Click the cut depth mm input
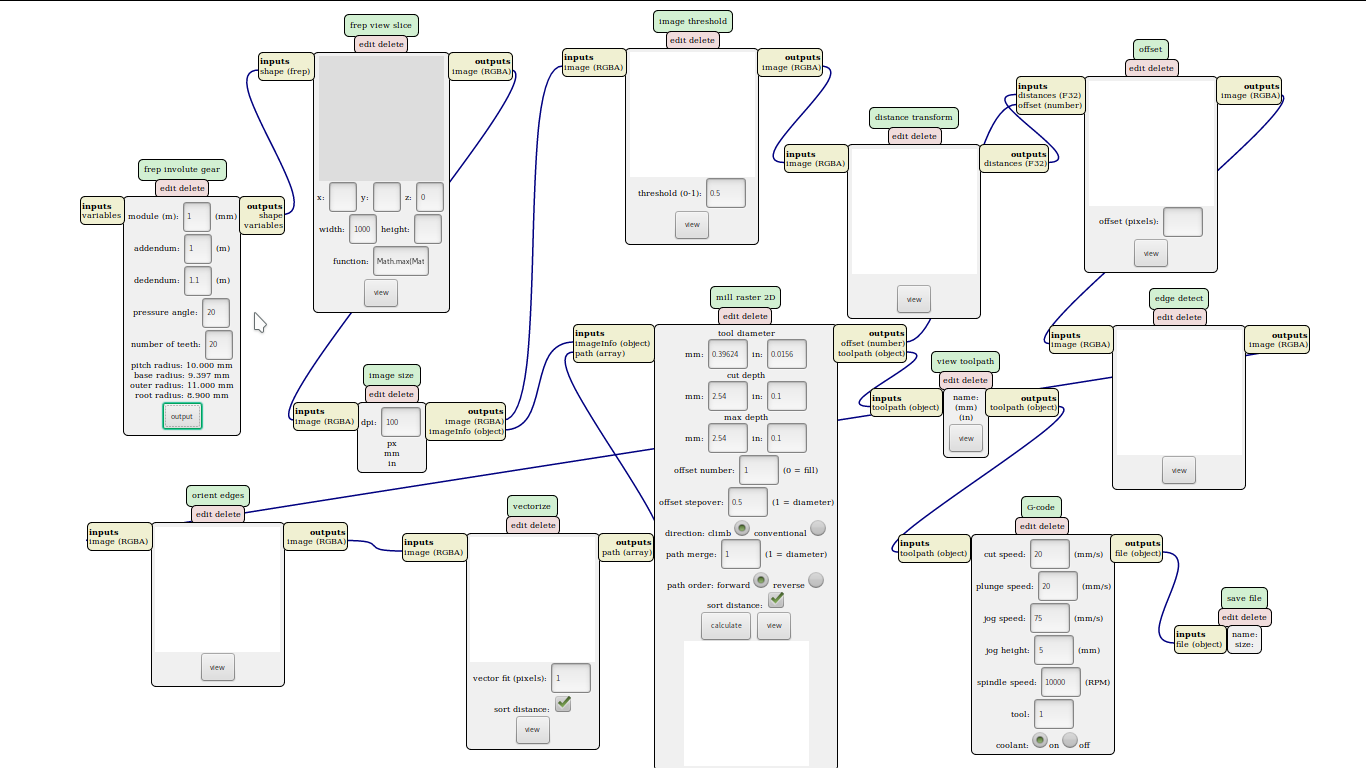The height and width of the screenshot is (768, 1366). click(728, 396)
